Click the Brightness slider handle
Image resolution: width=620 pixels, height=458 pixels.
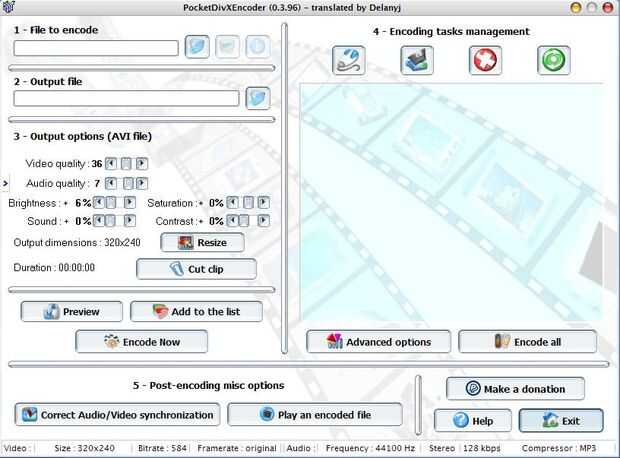[111, 203]
